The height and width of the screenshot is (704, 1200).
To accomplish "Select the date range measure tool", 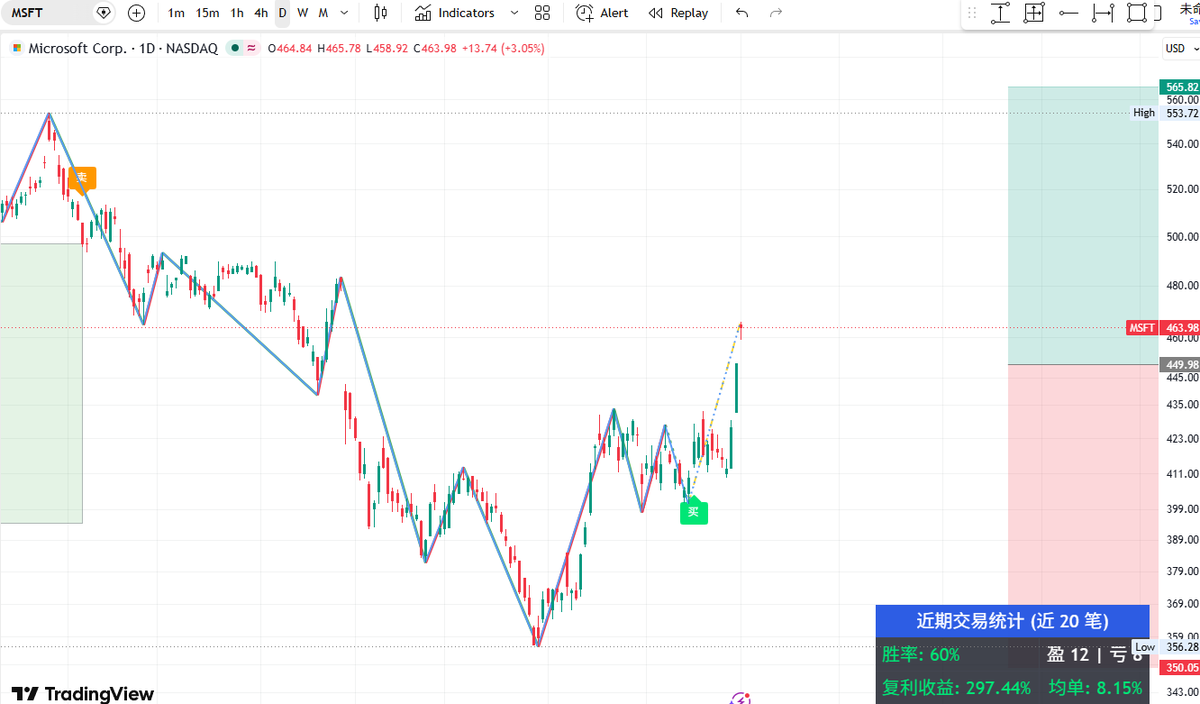I will point(1103,13).
